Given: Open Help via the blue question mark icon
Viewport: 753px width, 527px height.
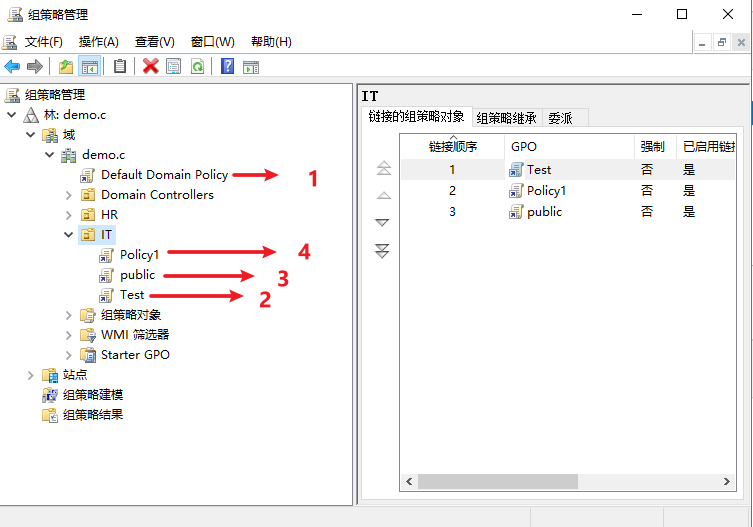Looking at the screenshot, I should tap(228, 66).
